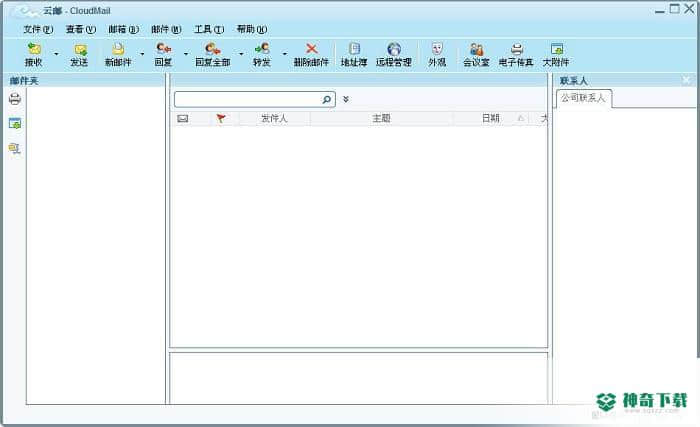The image size is (700, 427).
Task: Open the 转发 dropdown arrow
Action: pos(284,54)
